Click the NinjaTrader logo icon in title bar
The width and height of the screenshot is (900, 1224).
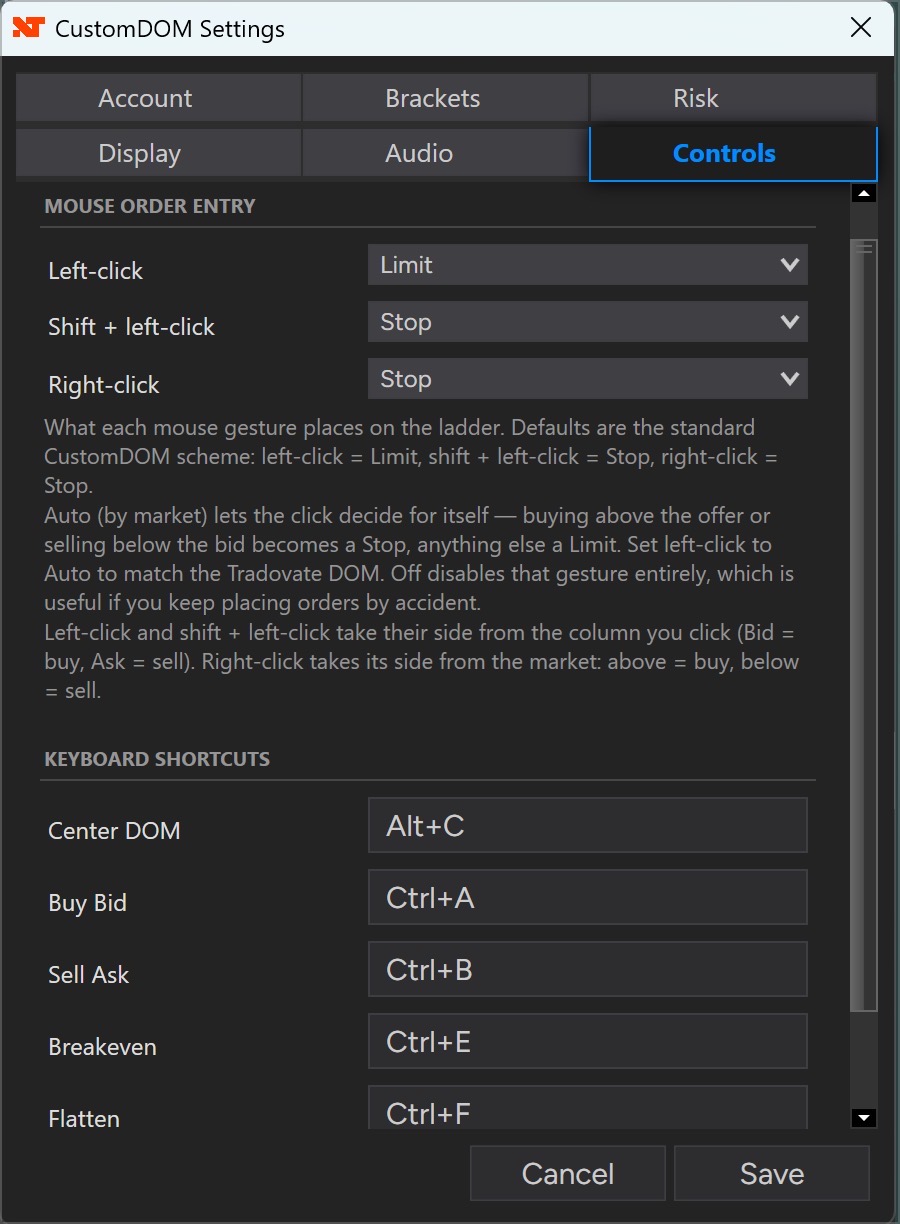[x=29, y=28]
